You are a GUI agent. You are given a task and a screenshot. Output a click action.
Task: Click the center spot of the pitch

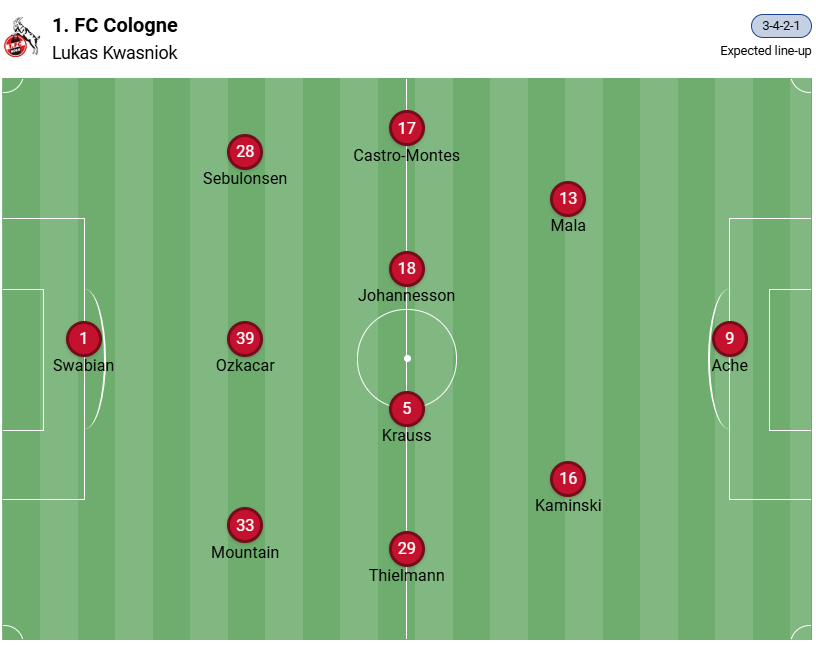(x=407, y=358)
